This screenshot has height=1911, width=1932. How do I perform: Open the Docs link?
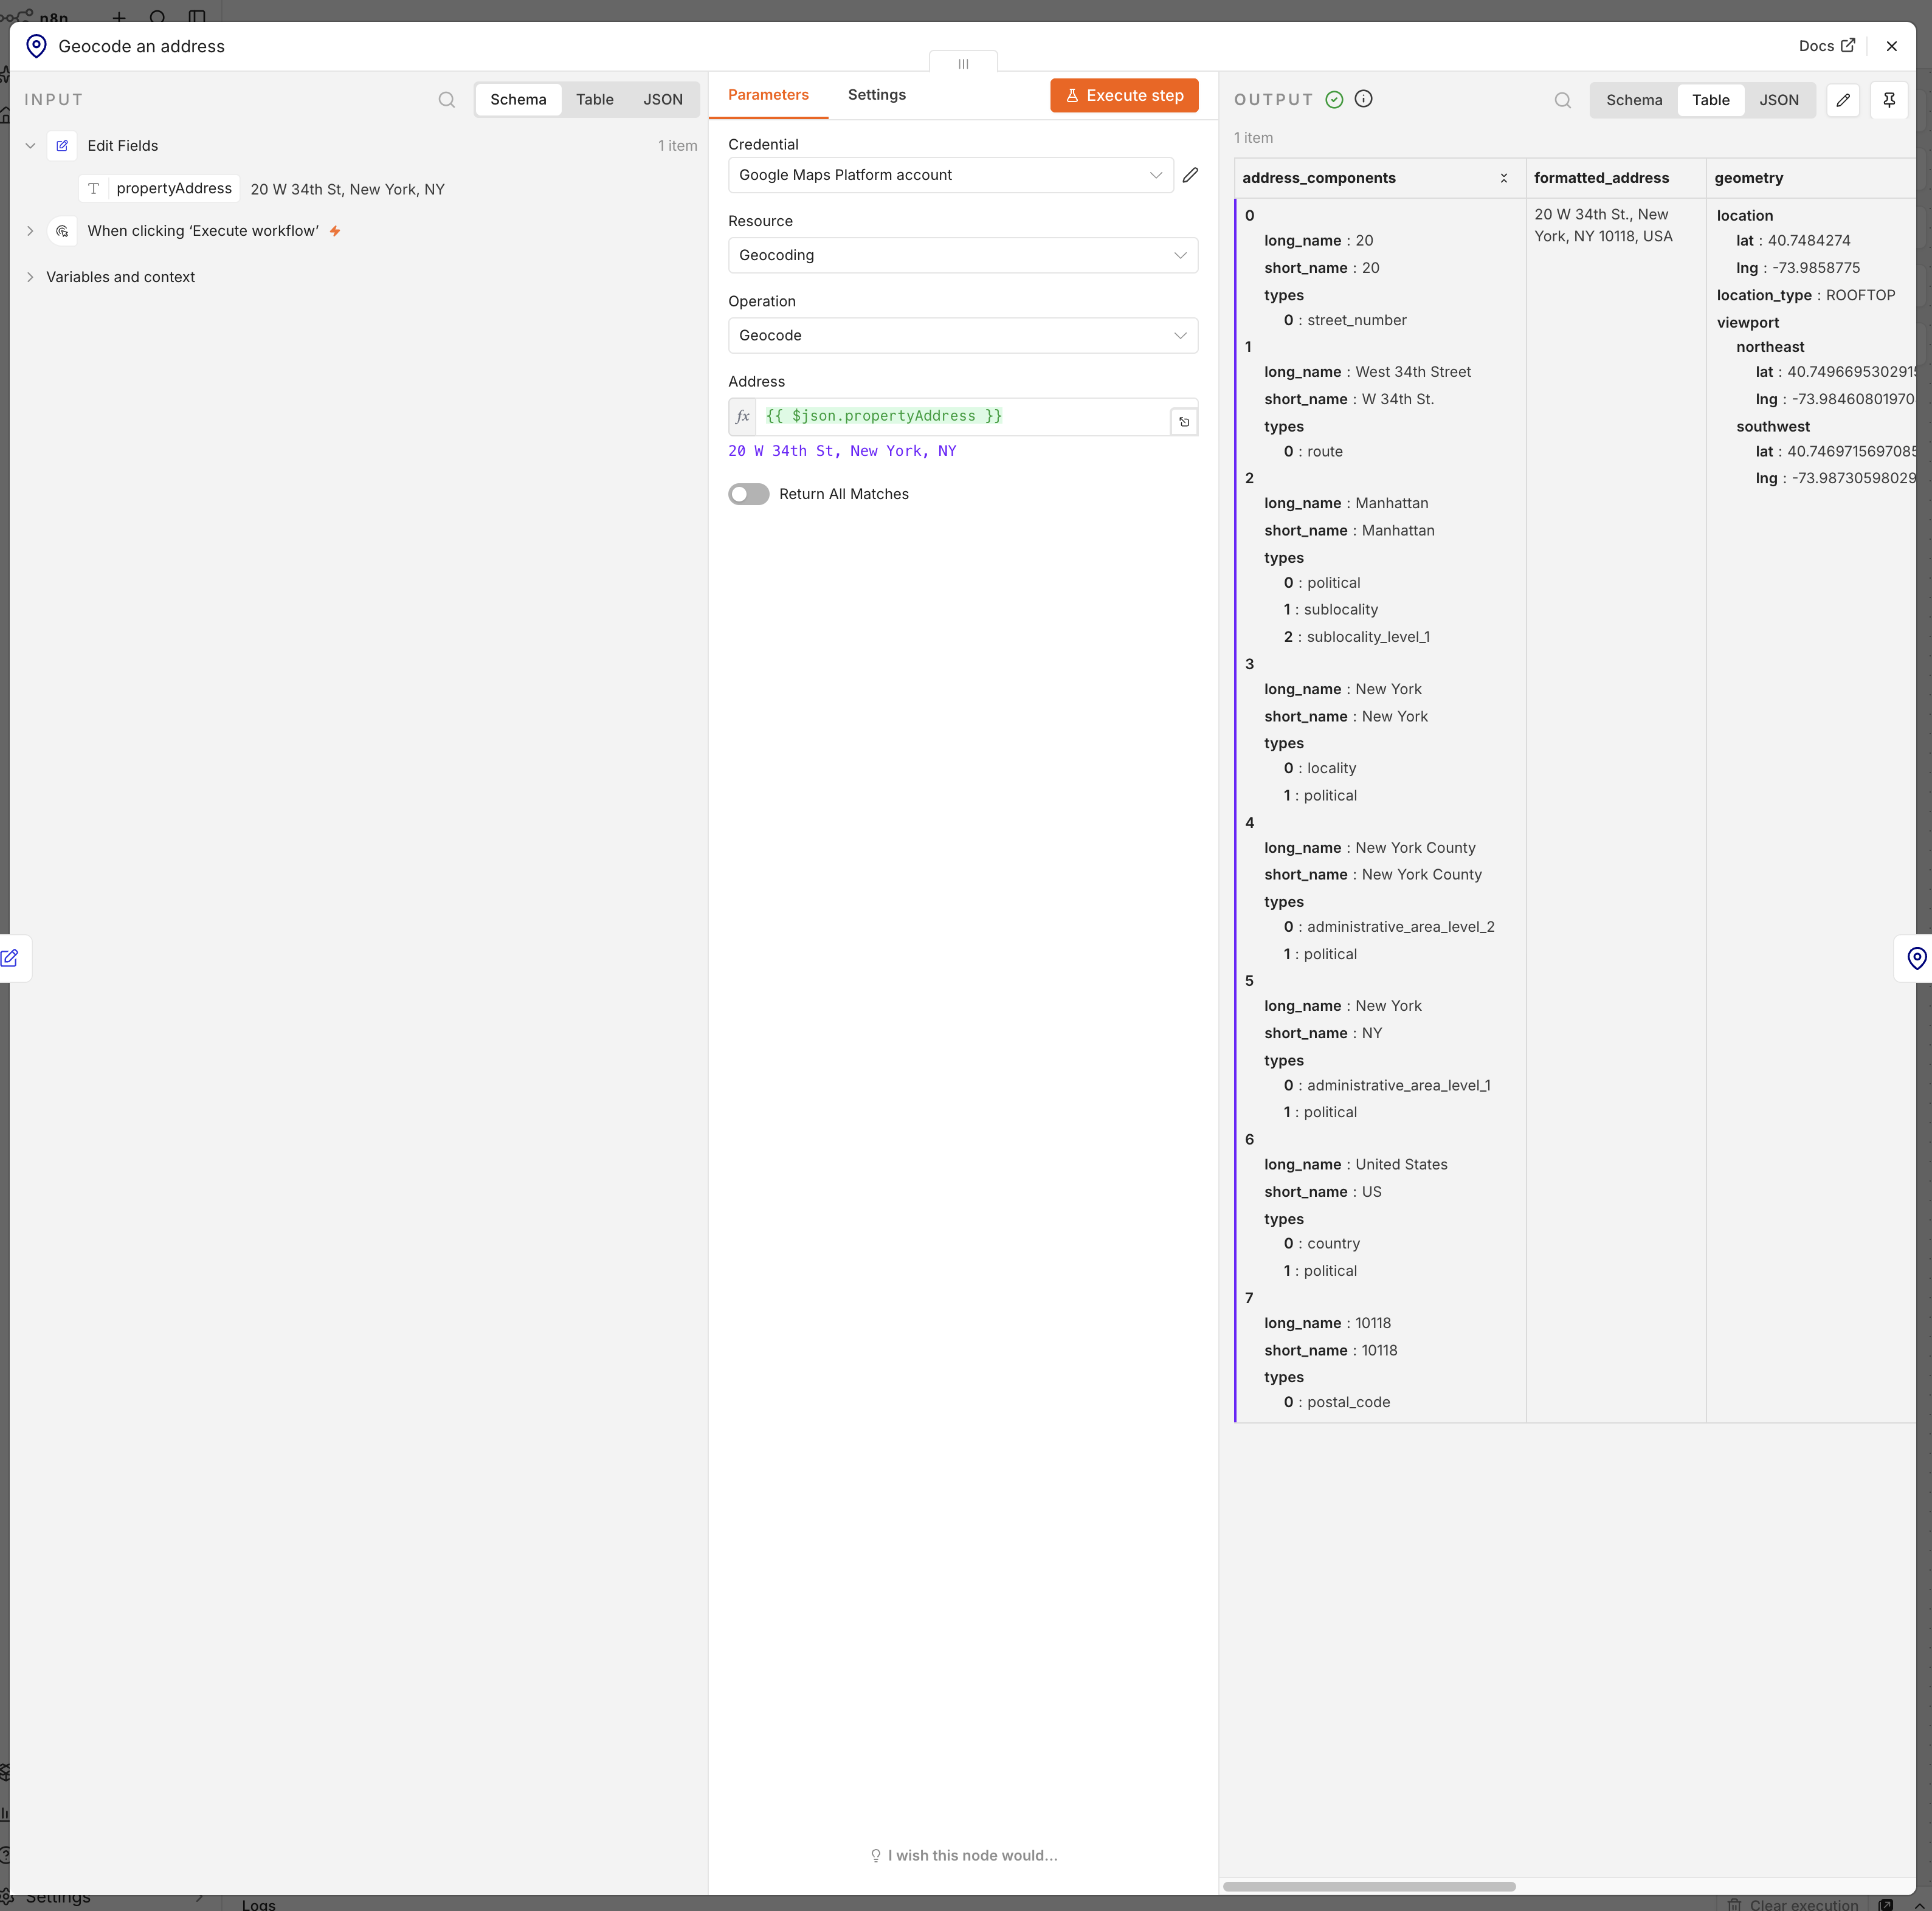pyautogui.click(x=1827, y=46)
